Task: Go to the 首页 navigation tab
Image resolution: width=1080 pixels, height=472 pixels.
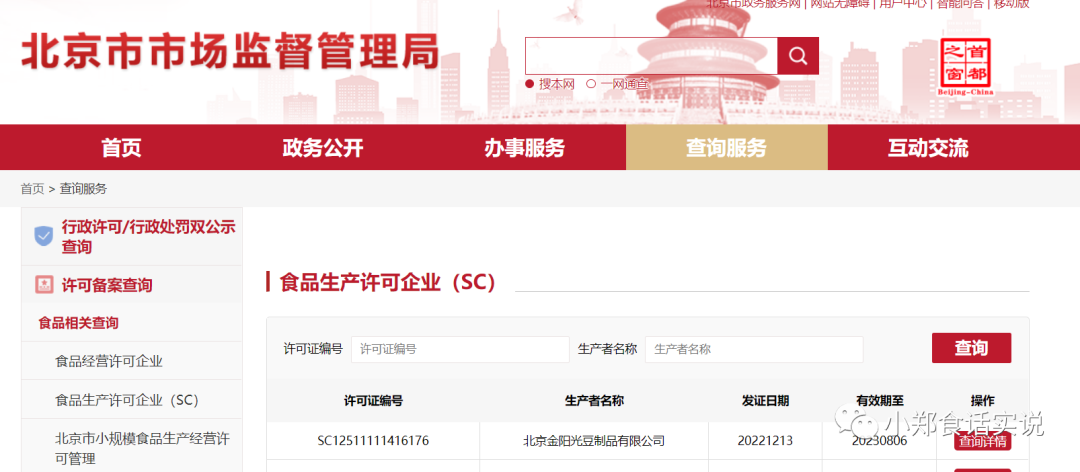Action: click(x=121, y=147)
